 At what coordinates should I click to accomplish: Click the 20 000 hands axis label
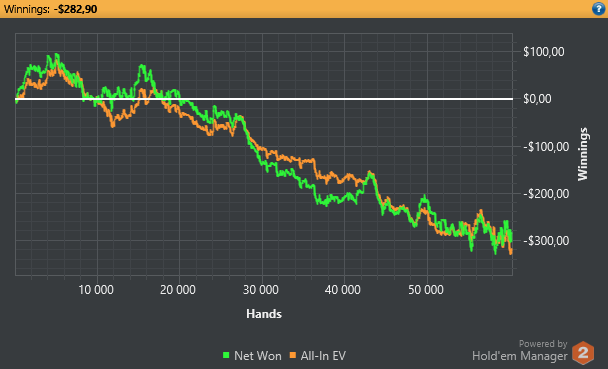pyautogui.click(x=178, y=290)
